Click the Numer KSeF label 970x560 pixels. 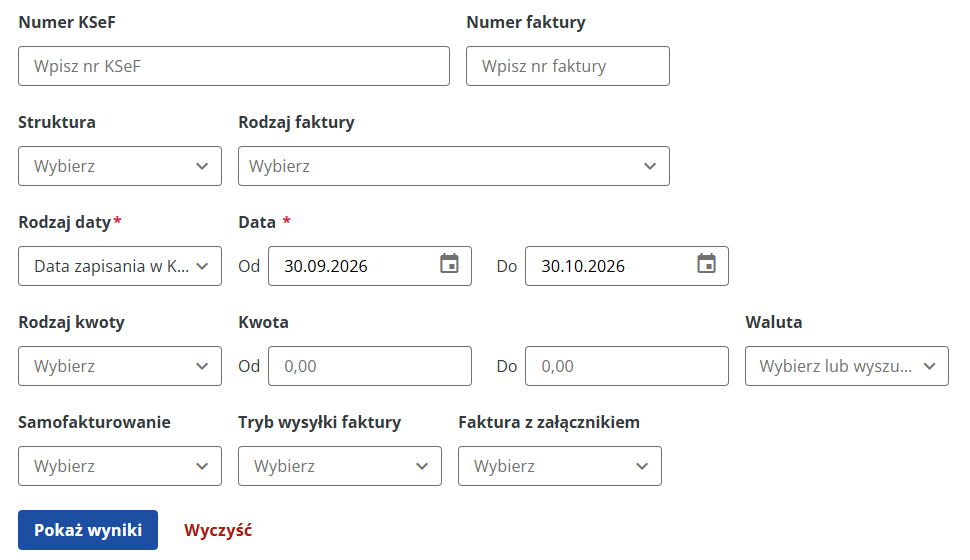(67, 22)
